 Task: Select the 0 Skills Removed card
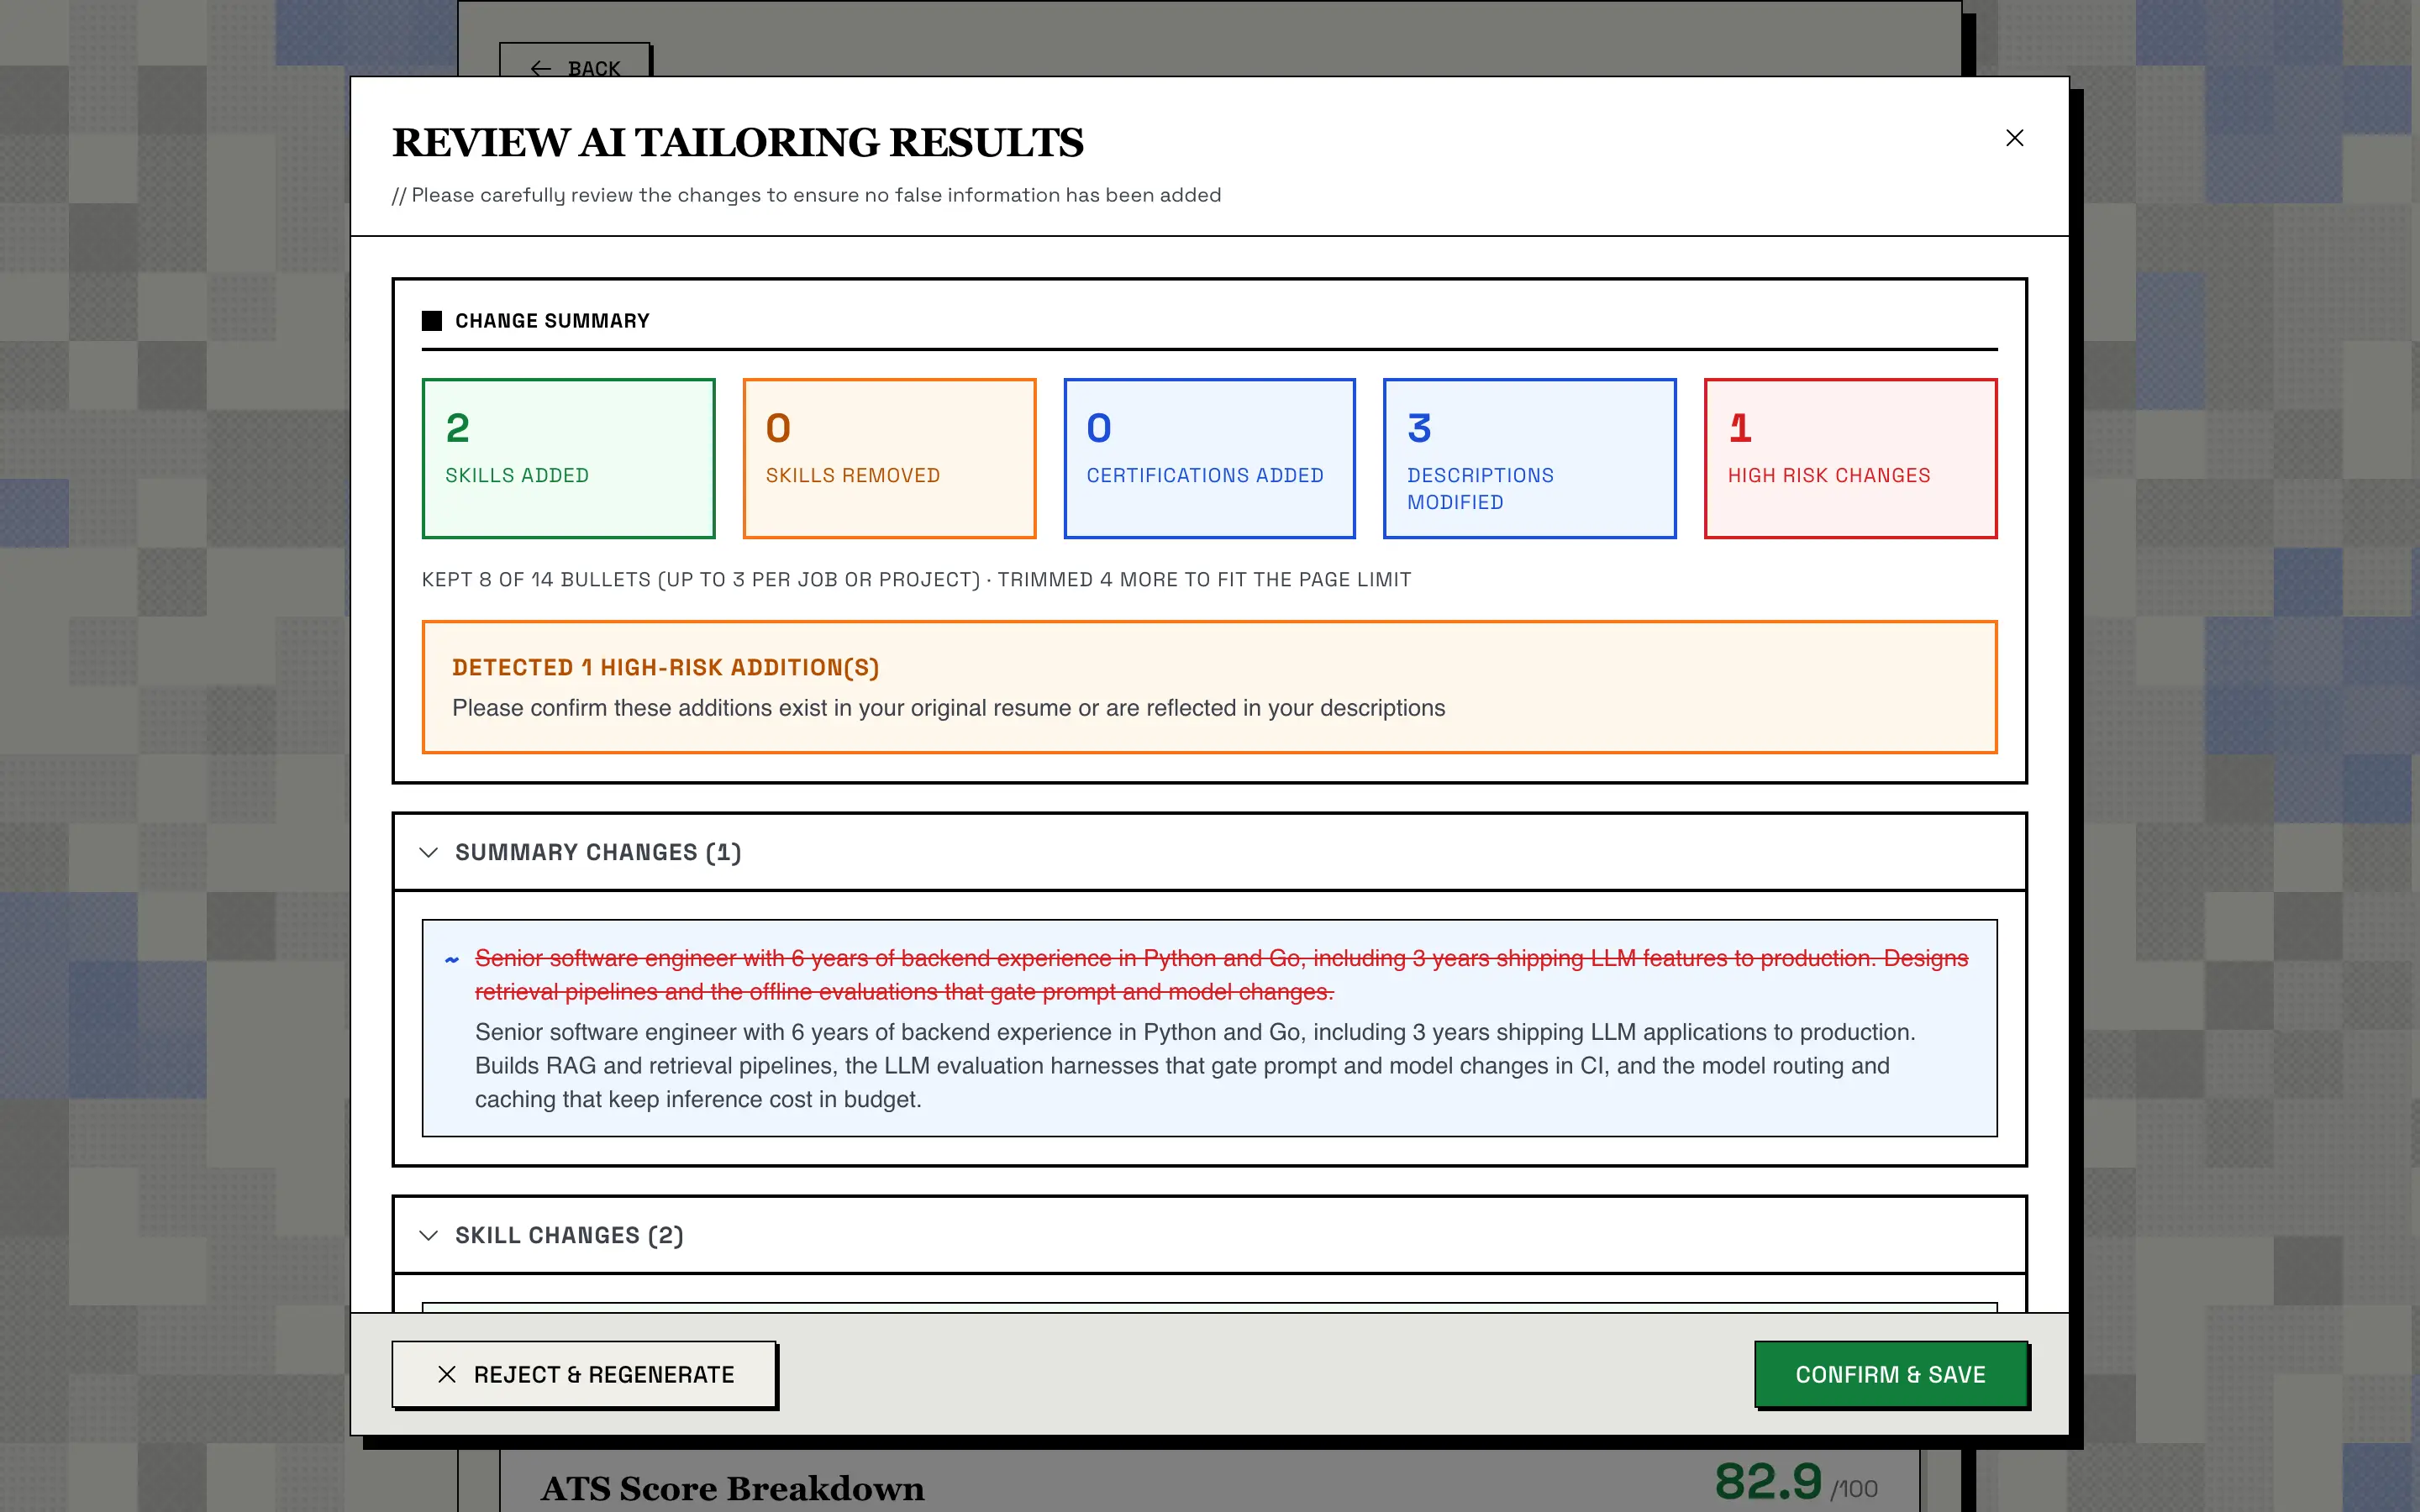889,458
